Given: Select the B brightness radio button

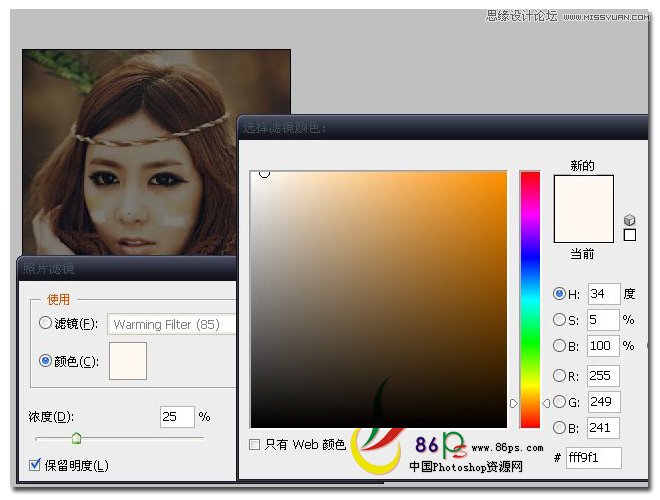Looking at the screenshot, I should [559, 346].
